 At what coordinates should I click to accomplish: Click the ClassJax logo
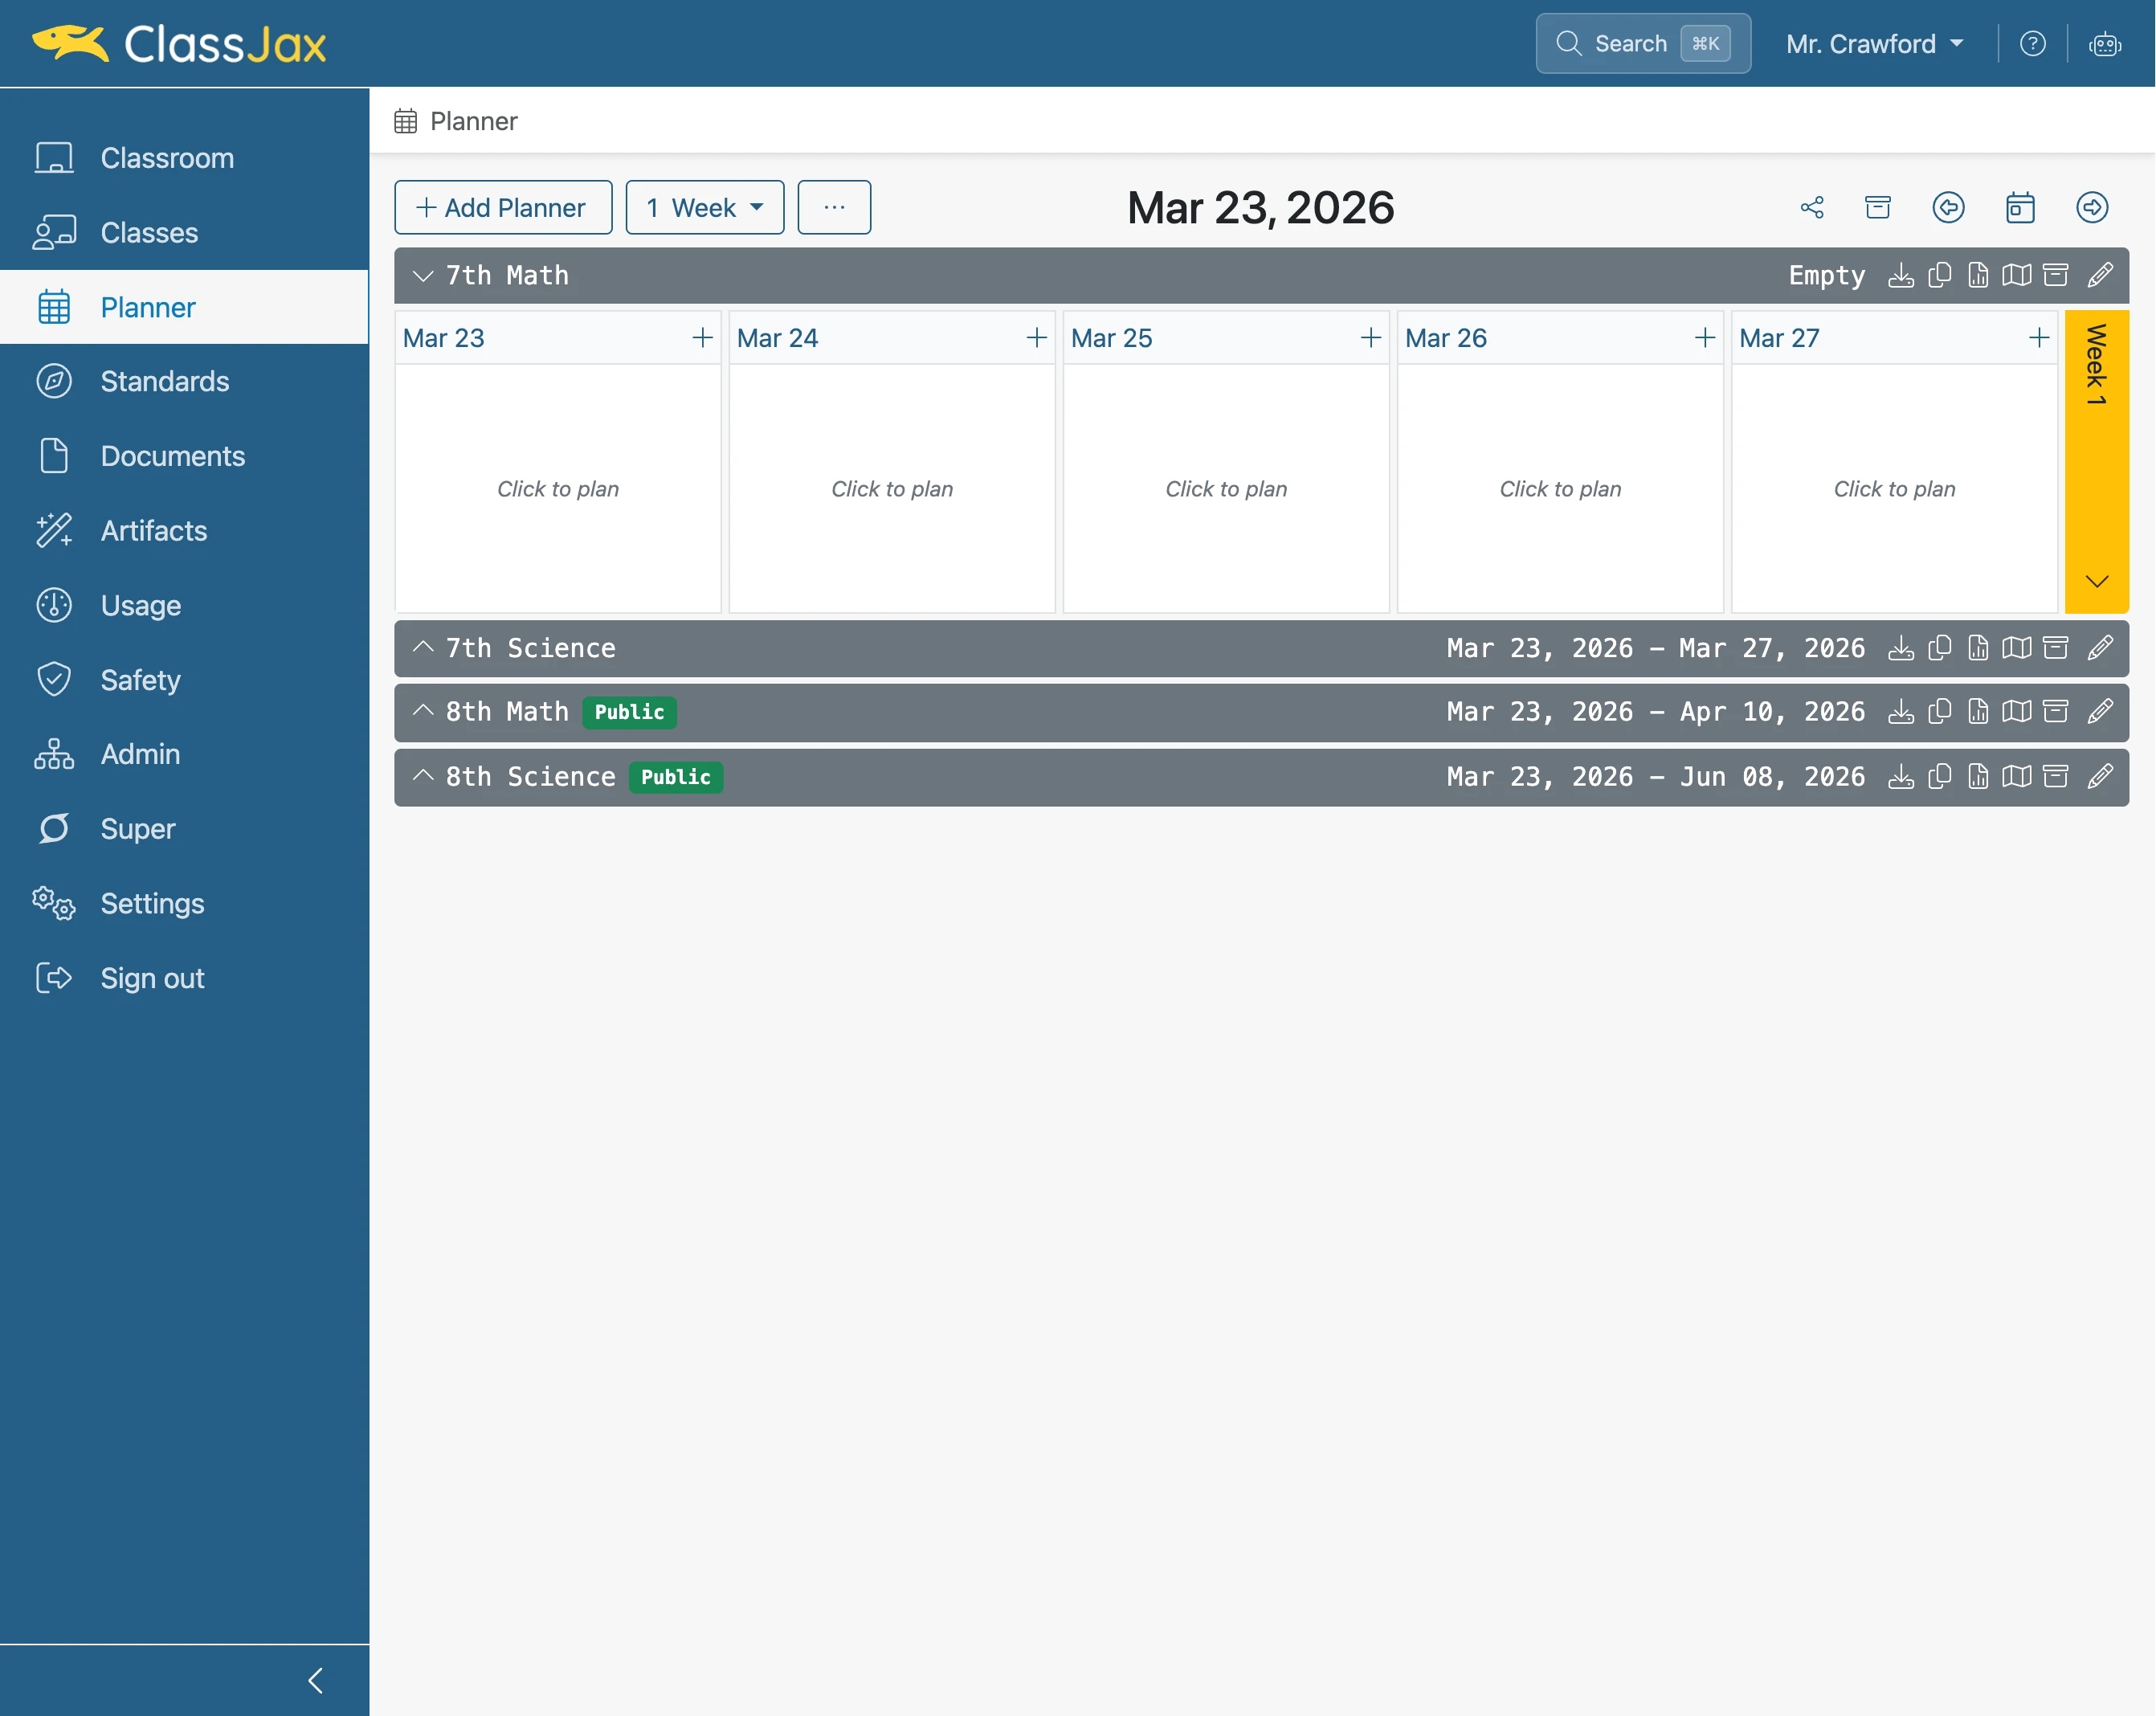pos(179,44)
